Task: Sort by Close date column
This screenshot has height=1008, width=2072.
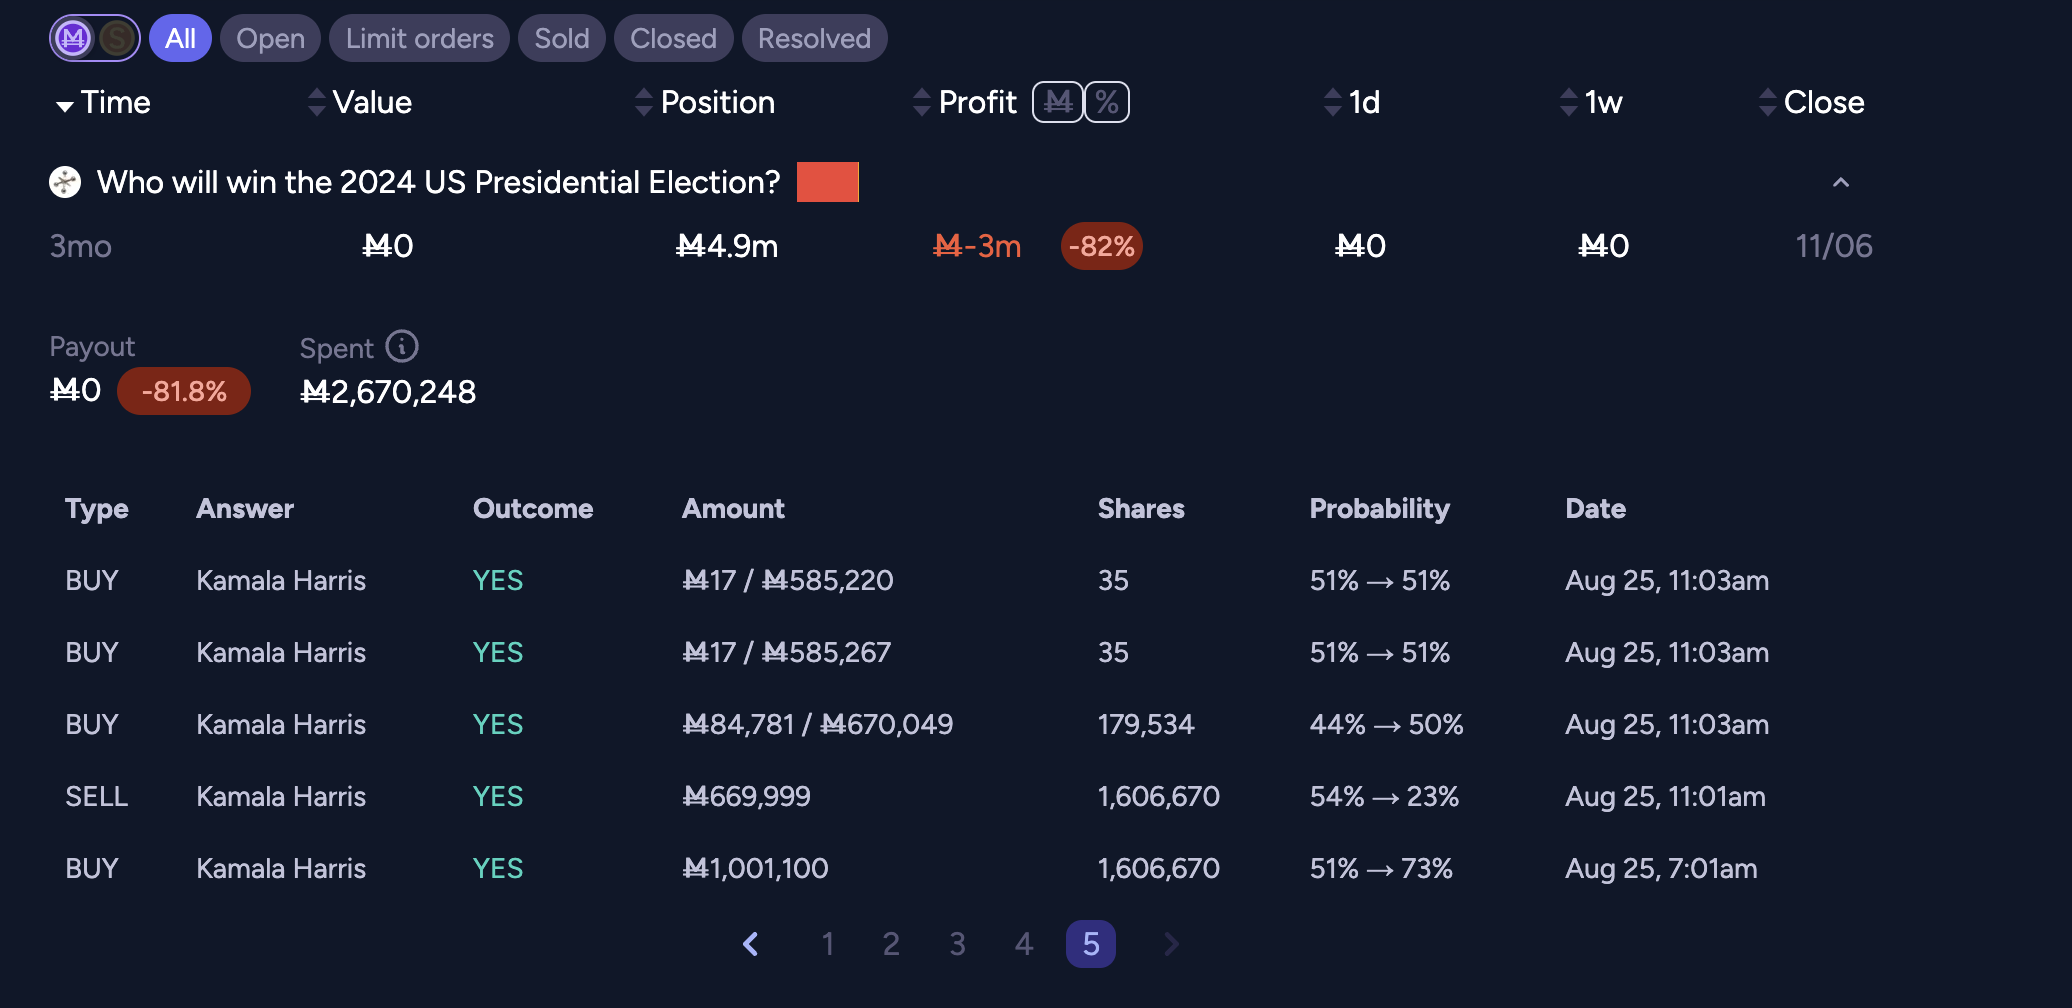Action: coord(1812,102)
